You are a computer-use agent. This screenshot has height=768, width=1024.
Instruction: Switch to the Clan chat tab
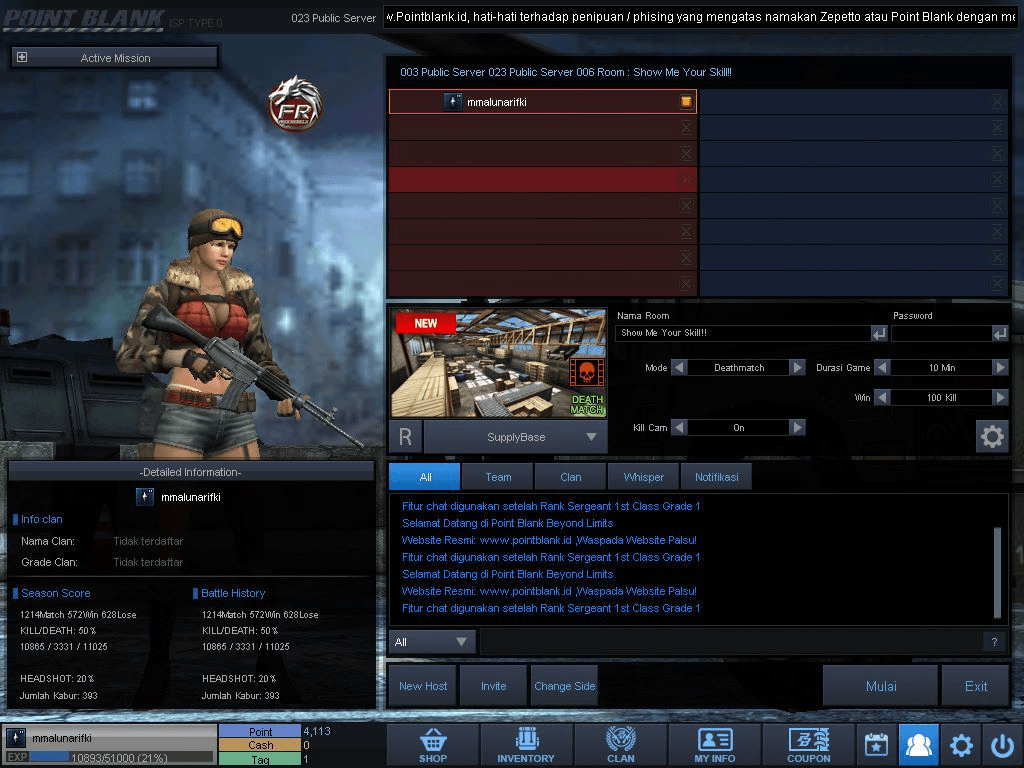click(570, 477)
